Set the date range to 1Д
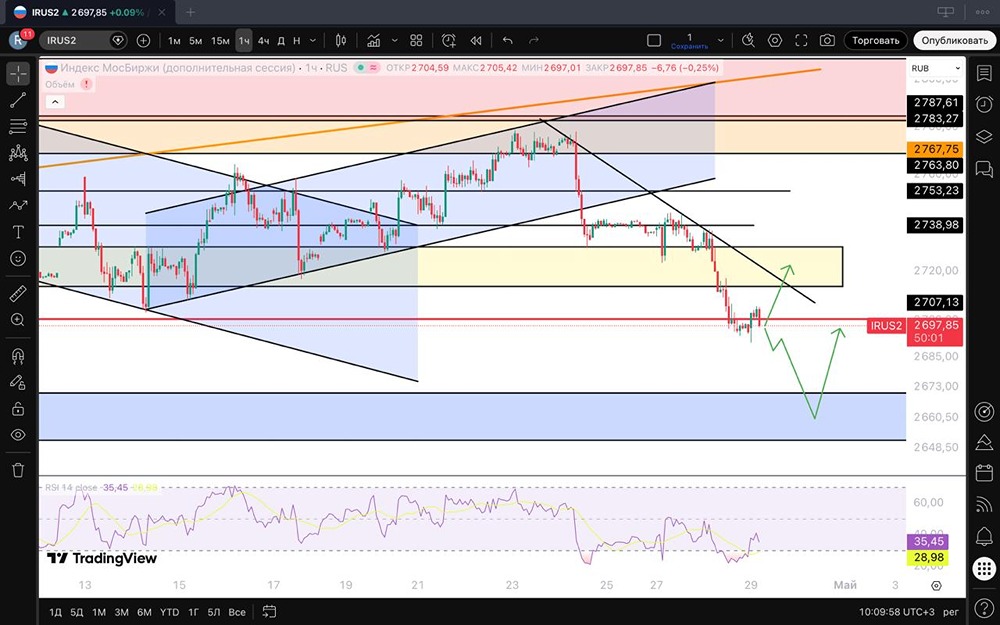 55,612
